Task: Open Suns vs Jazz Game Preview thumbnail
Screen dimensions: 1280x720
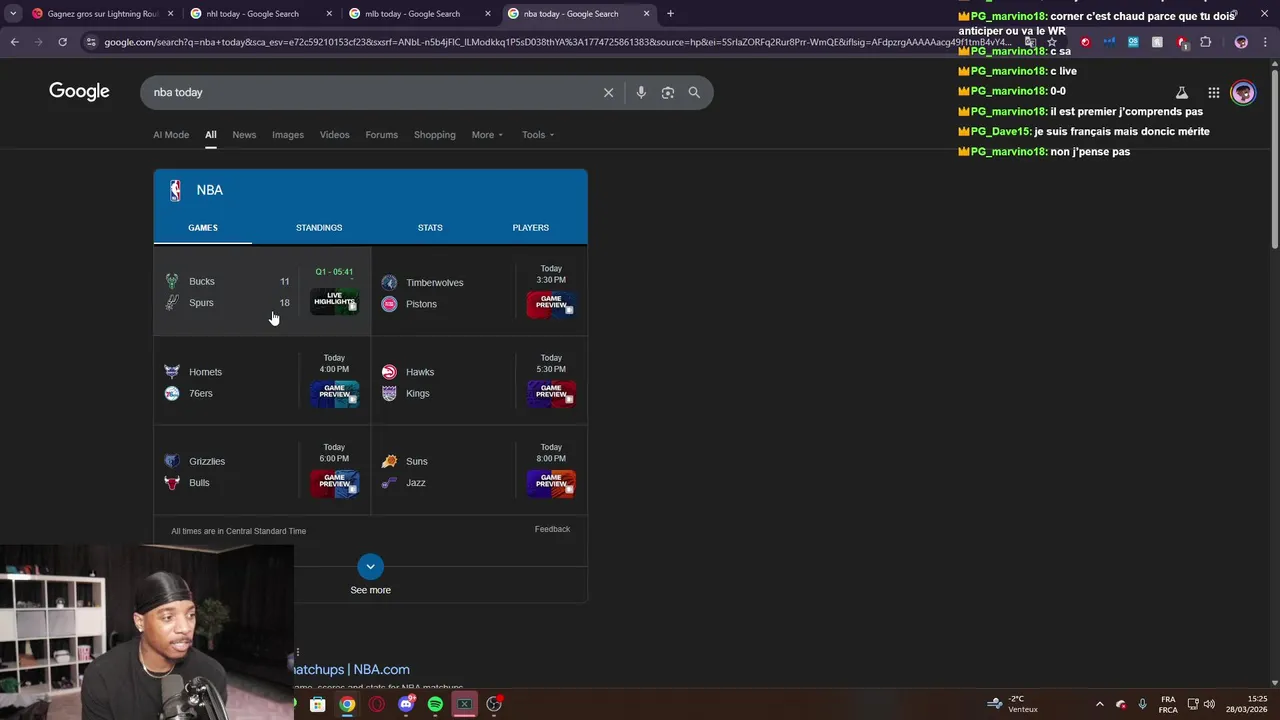Action: [x=551, y=483]
